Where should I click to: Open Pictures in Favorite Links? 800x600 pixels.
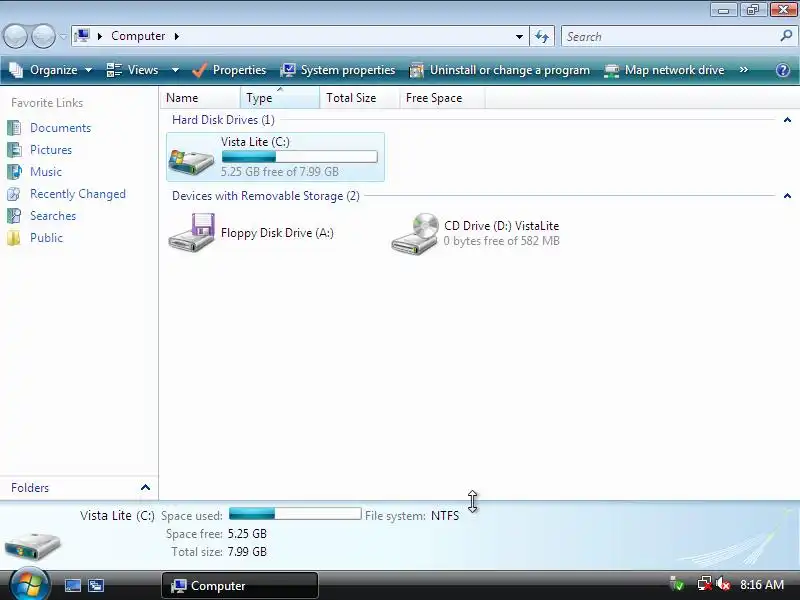click(x=51, y=149)
